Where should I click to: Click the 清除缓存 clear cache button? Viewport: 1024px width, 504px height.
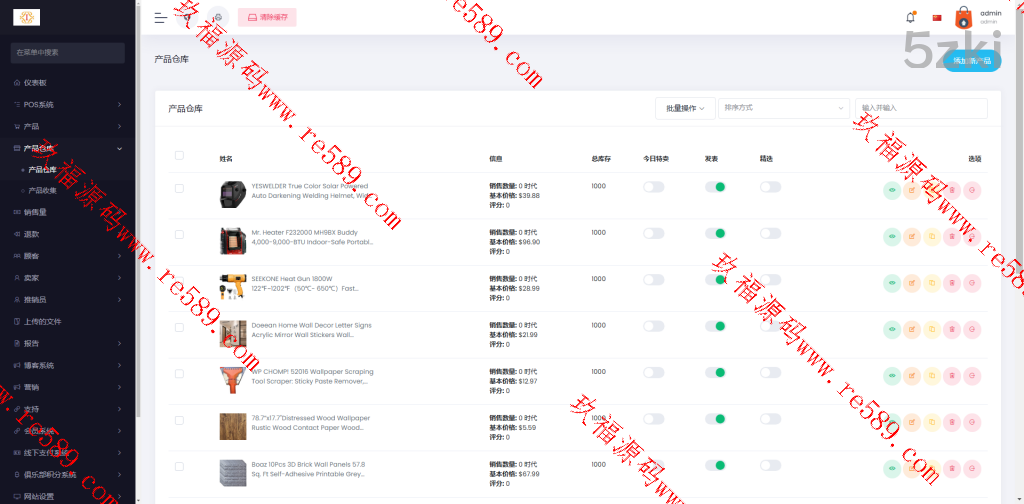[267, 17]
